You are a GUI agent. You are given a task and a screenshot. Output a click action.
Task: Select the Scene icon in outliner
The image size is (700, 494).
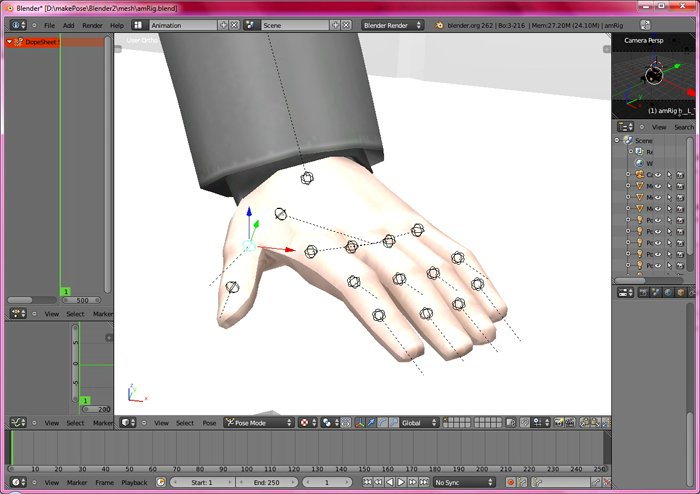click(x=628, y=140)
